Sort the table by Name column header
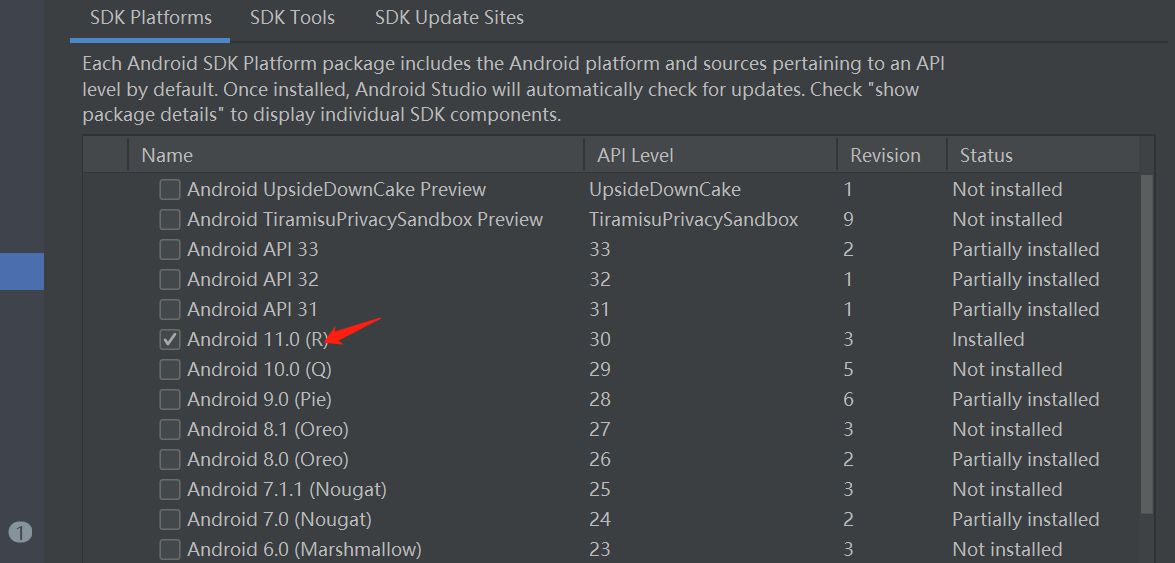Image resolution: width=1175 pixels, height=563 pixels. 356,155
